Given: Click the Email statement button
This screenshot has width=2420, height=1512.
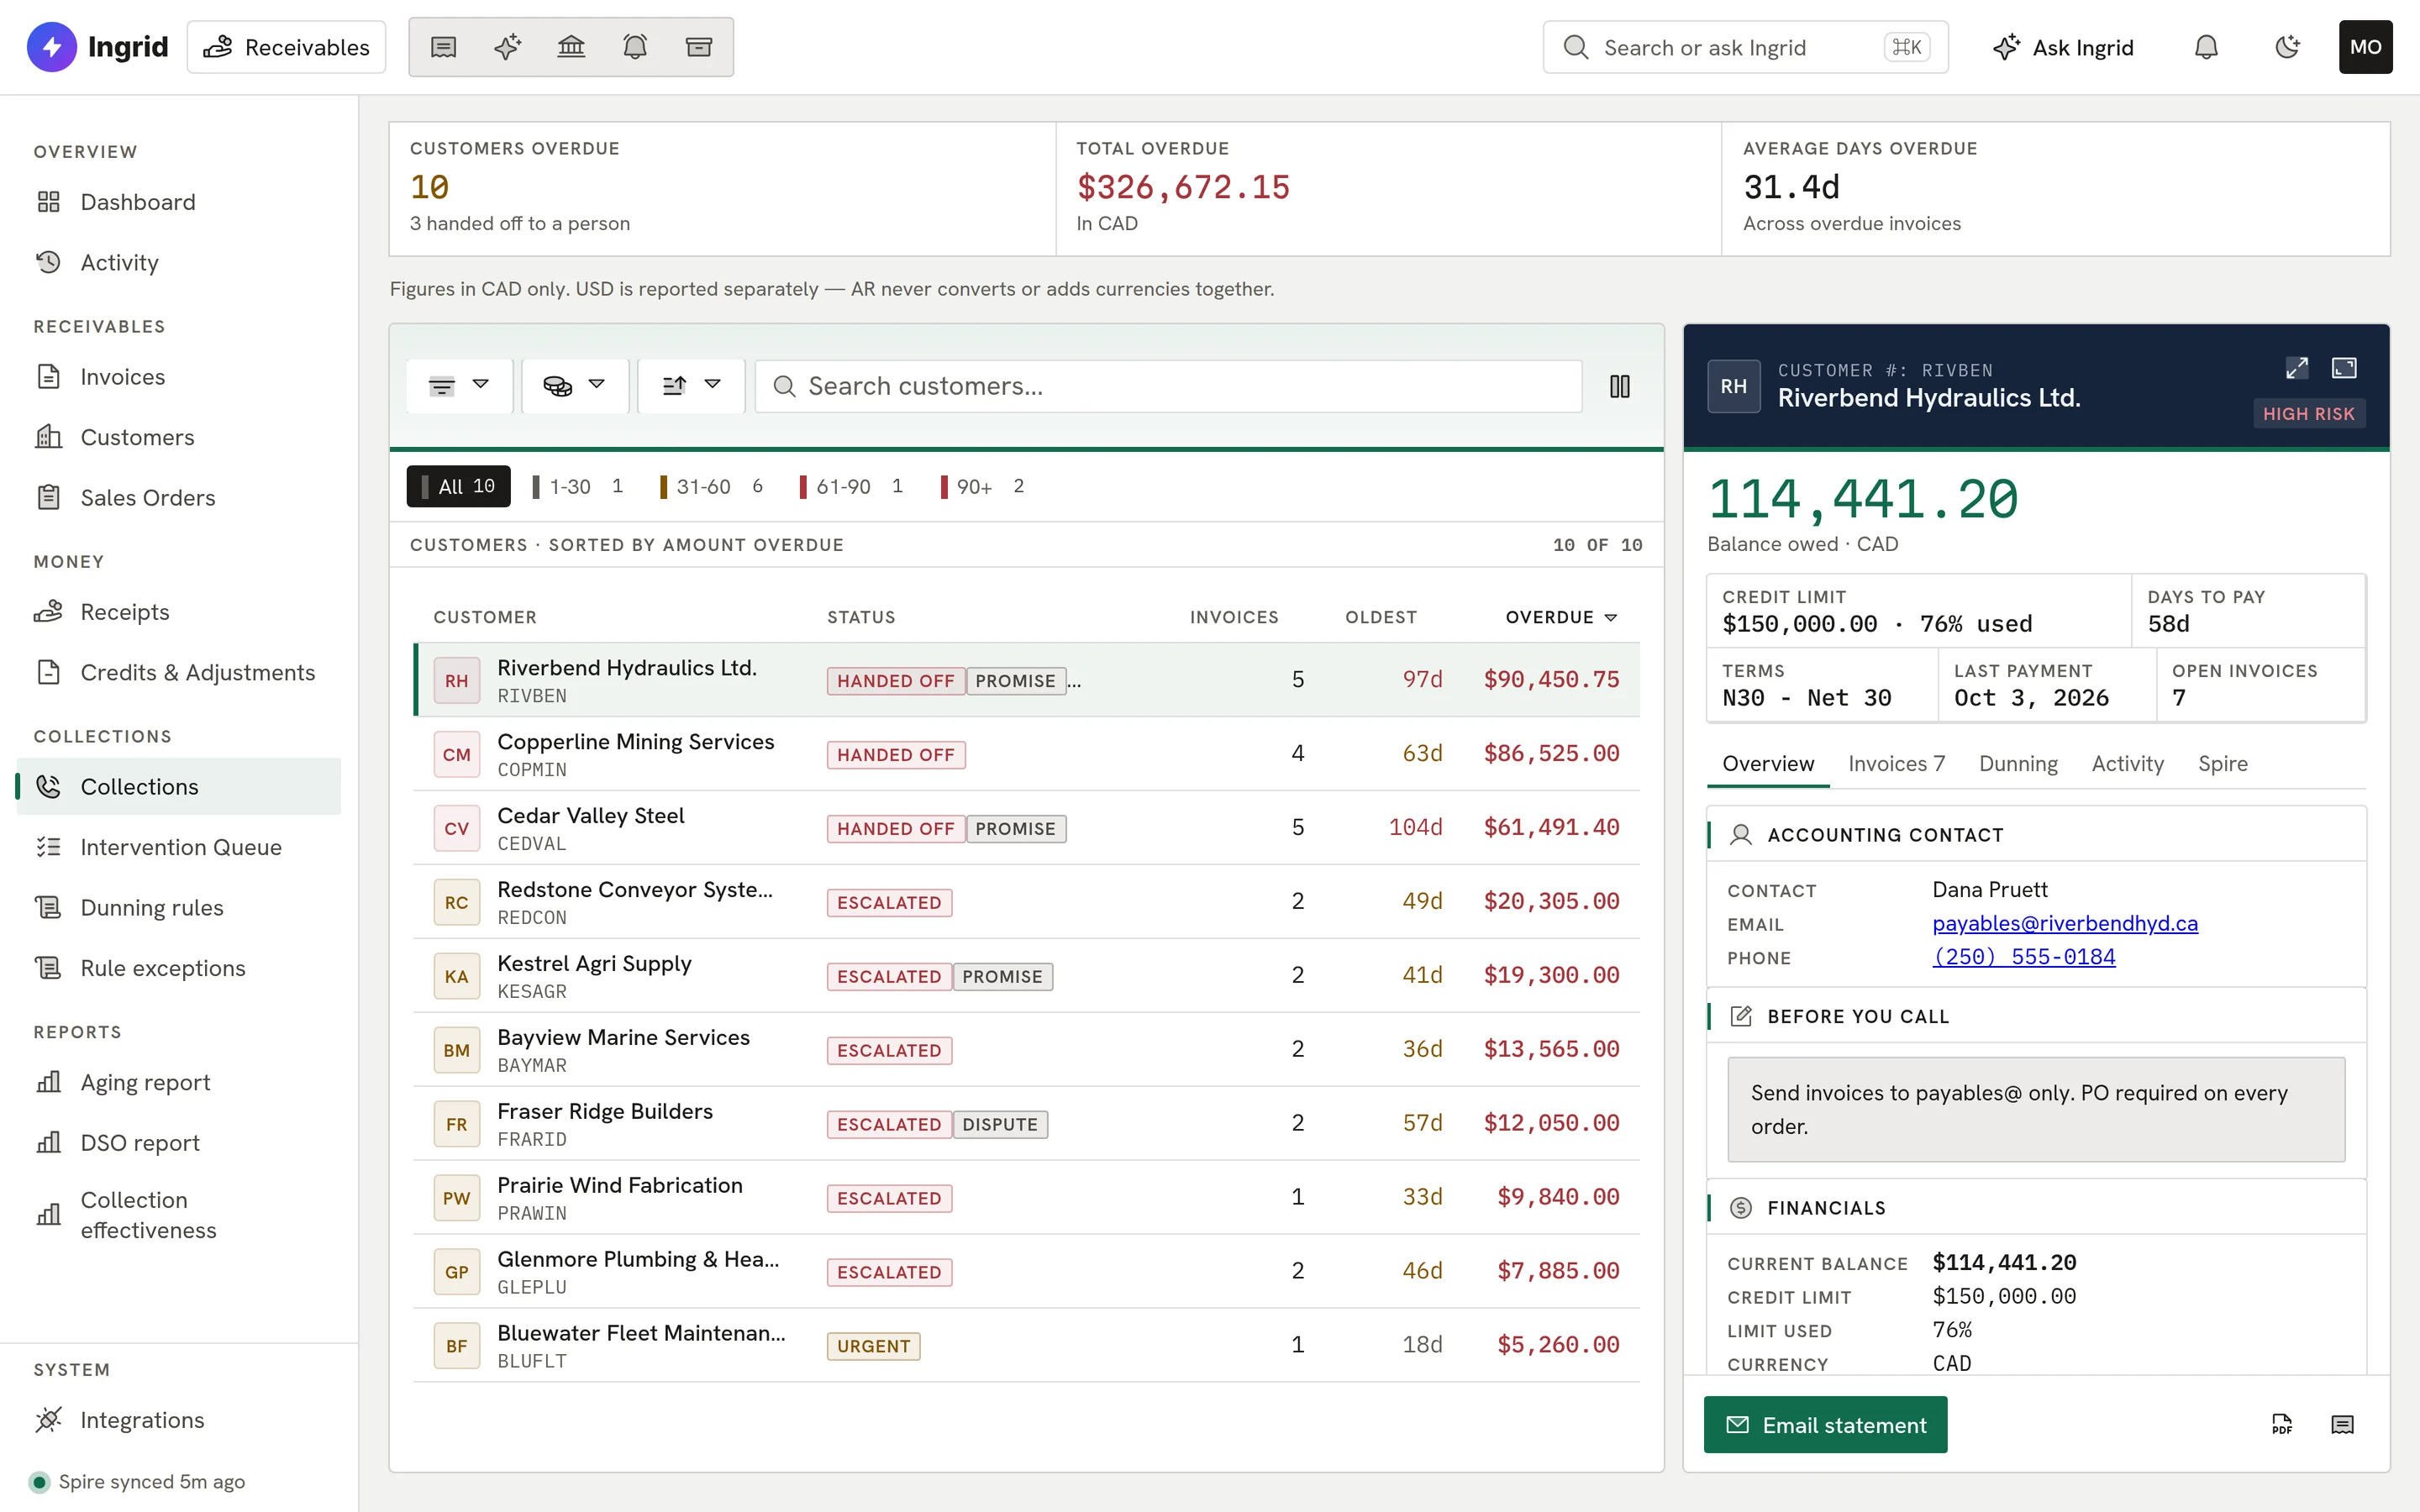Looking at the screenshot, I should (1825, 1425).
